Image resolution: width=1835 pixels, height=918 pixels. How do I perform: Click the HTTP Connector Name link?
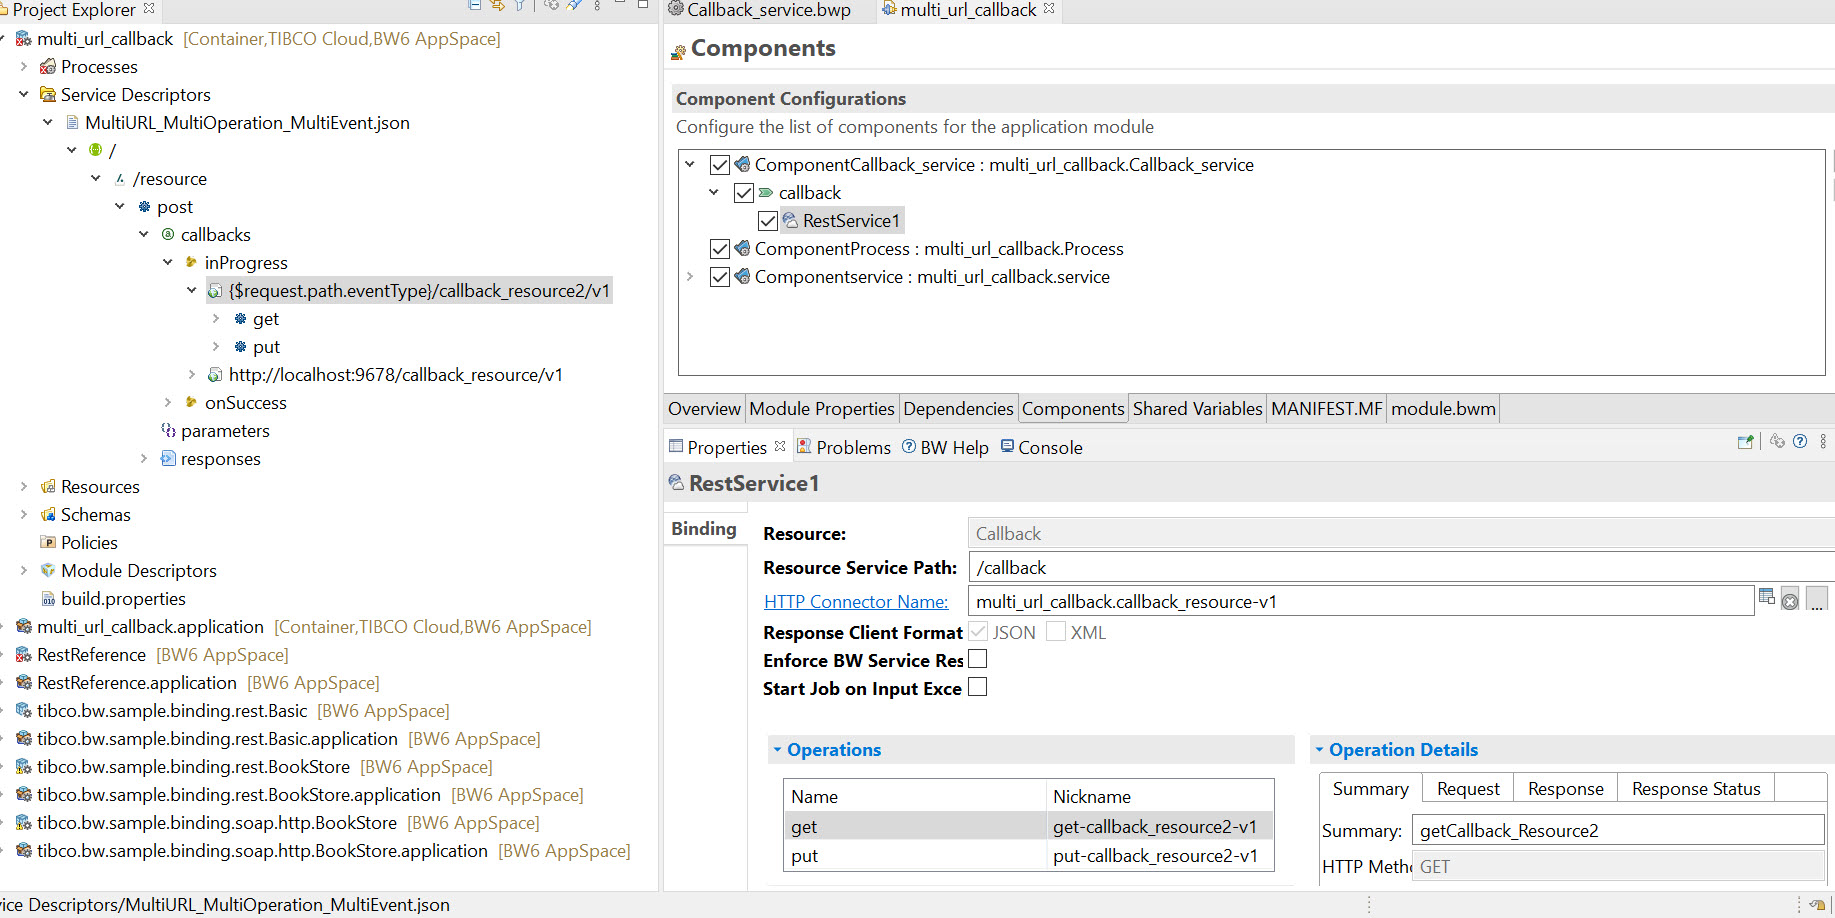[856, 602]
